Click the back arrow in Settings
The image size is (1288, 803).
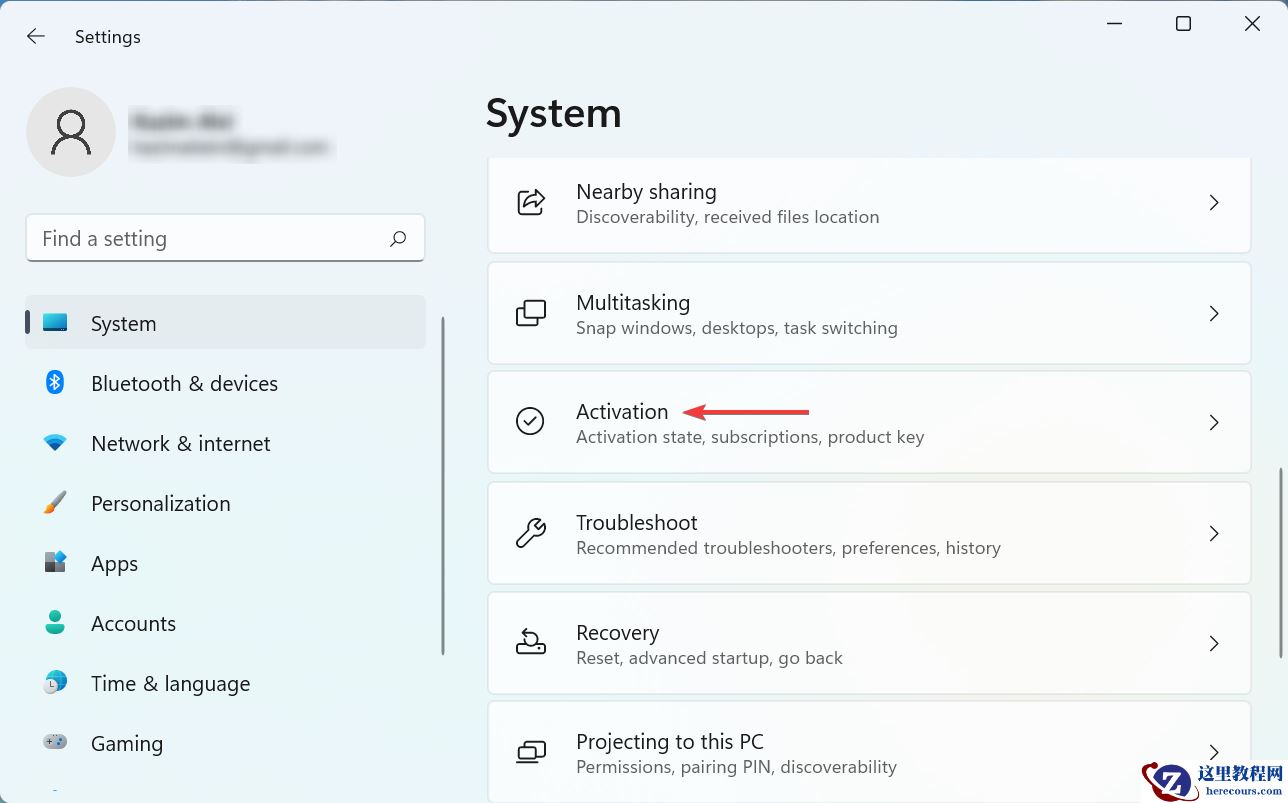tap(35, 36)
